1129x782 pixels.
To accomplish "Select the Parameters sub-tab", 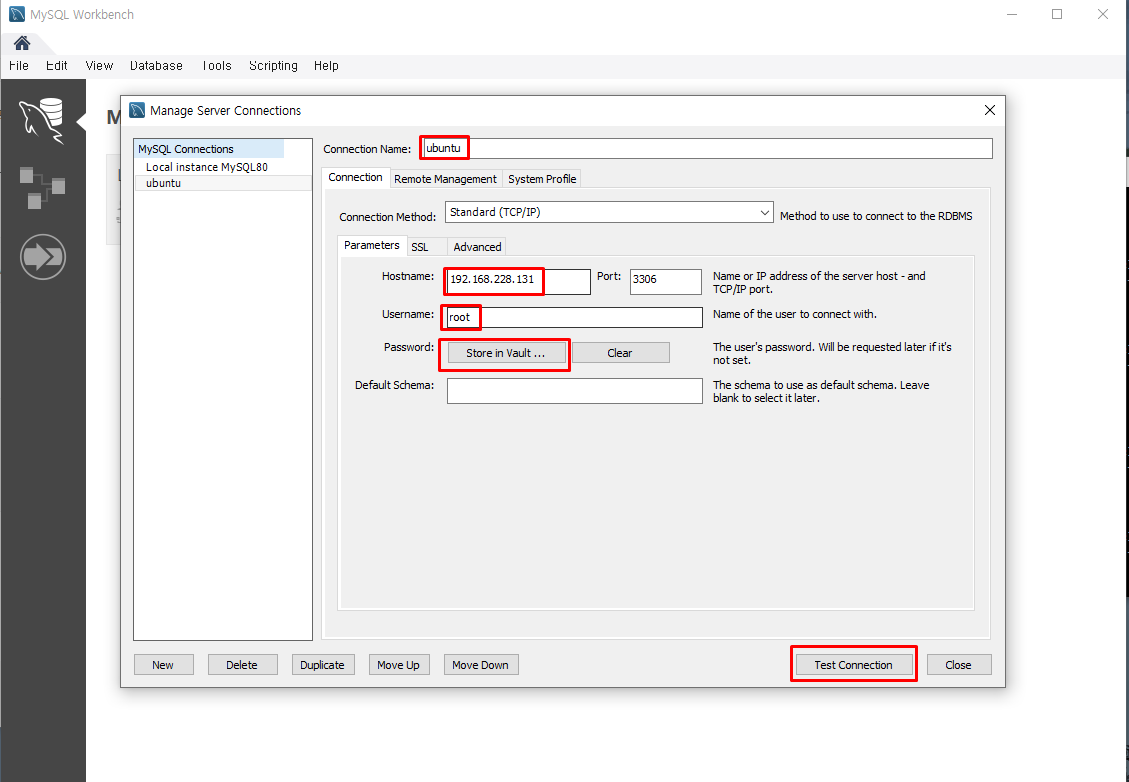I will [372, 246].
